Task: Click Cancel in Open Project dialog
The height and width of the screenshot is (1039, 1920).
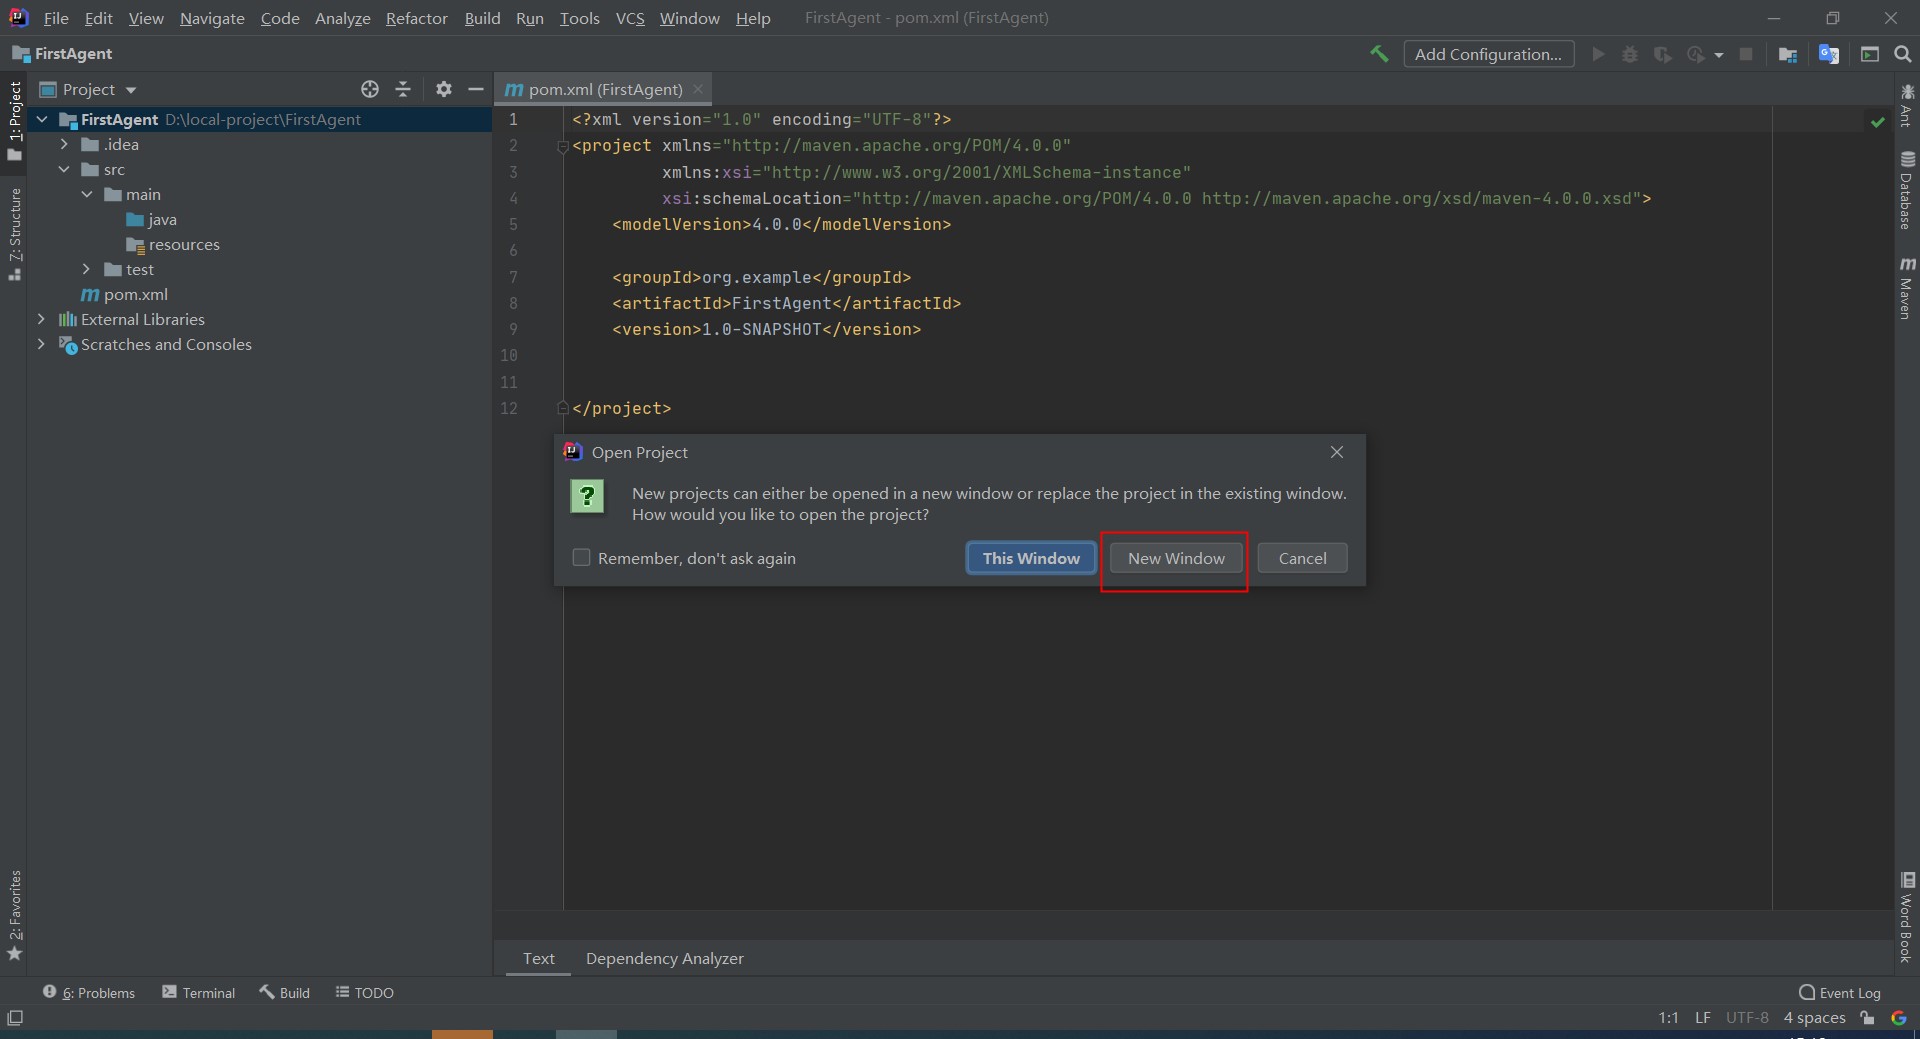Action: (x=1302, y=558)
